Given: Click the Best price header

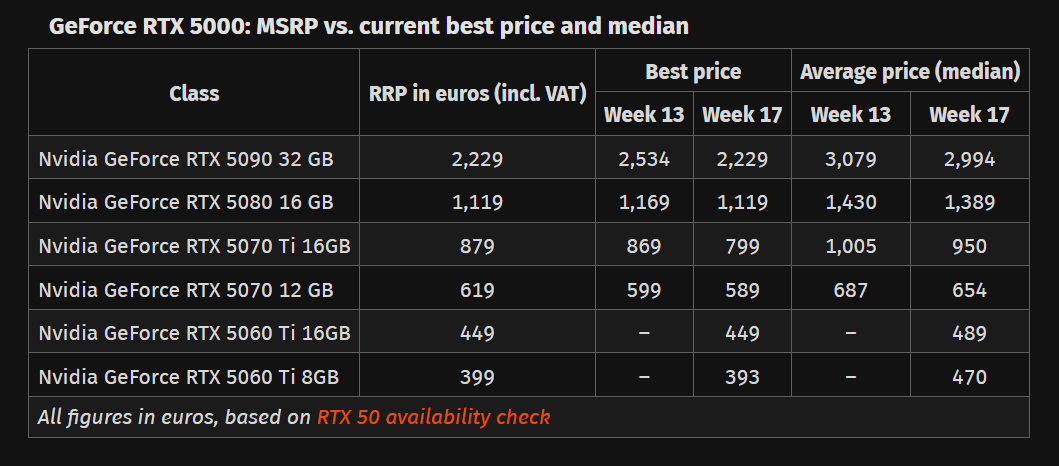Looking at the screenshot, I should coord(693,71).
